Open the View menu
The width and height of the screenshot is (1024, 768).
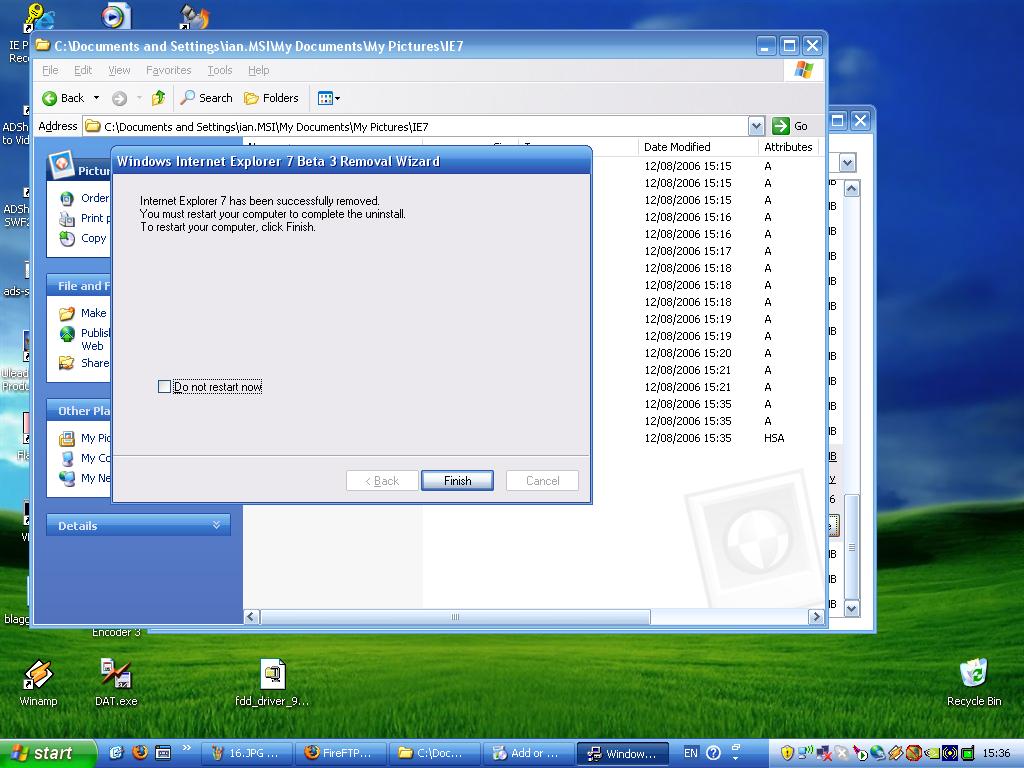pyautogui.click(x=119, y=70)
